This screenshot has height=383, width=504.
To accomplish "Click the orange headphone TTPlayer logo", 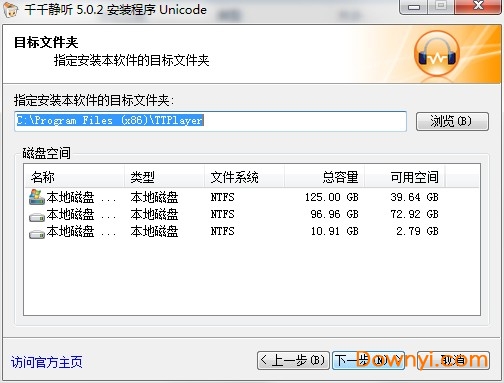I will (437, 54).
